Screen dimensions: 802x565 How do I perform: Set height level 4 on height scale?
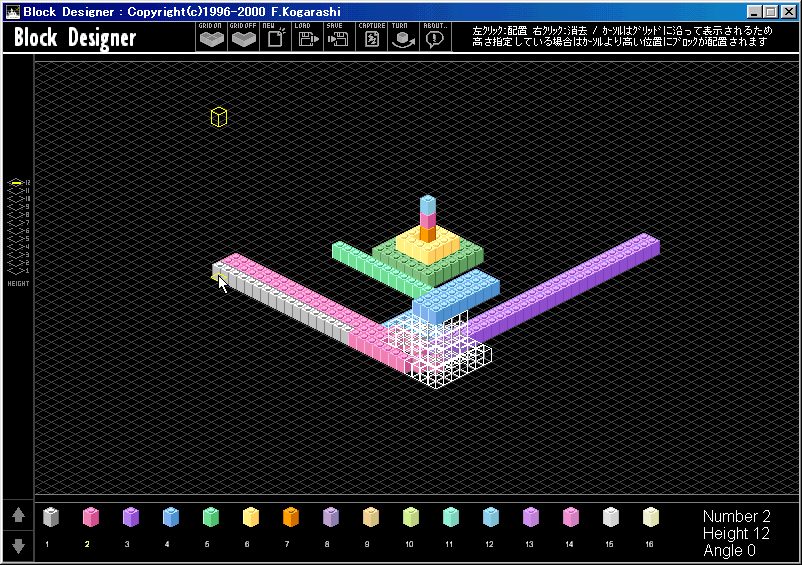pyautogui.click(x=18, y=246)
